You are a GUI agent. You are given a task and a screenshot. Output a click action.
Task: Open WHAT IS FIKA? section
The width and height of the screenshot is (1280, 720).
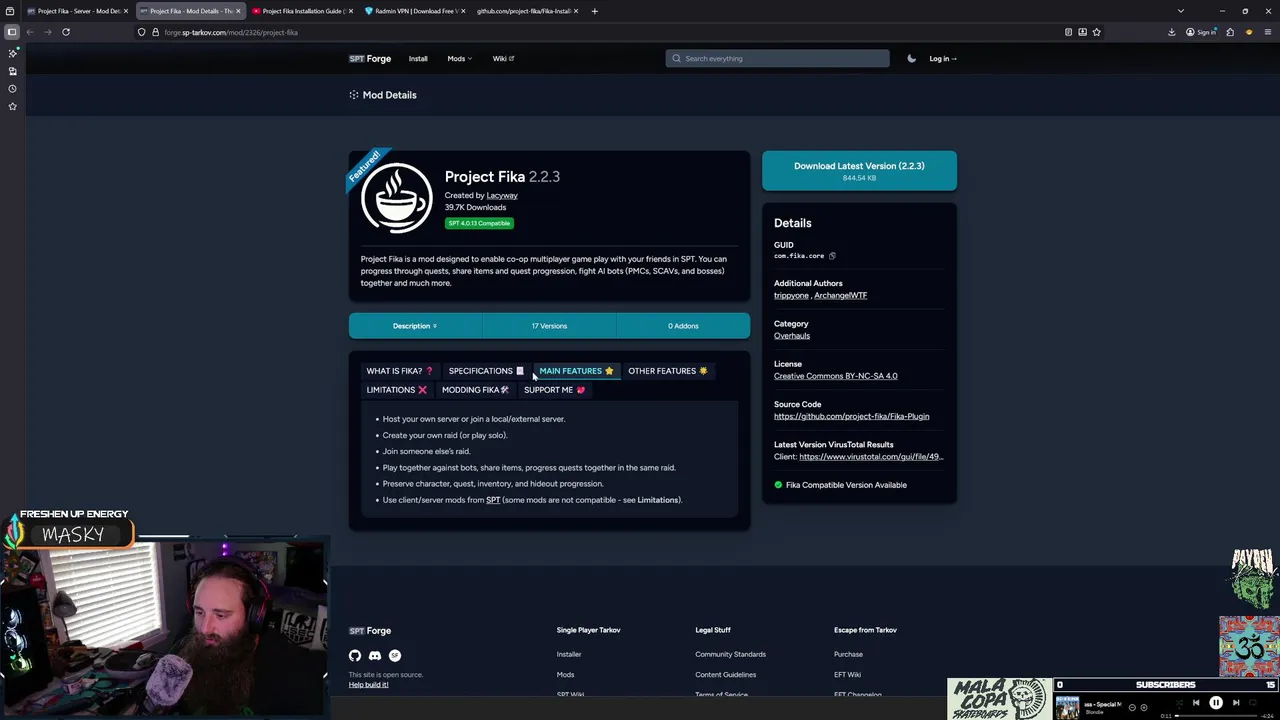[x=400, y=371]
